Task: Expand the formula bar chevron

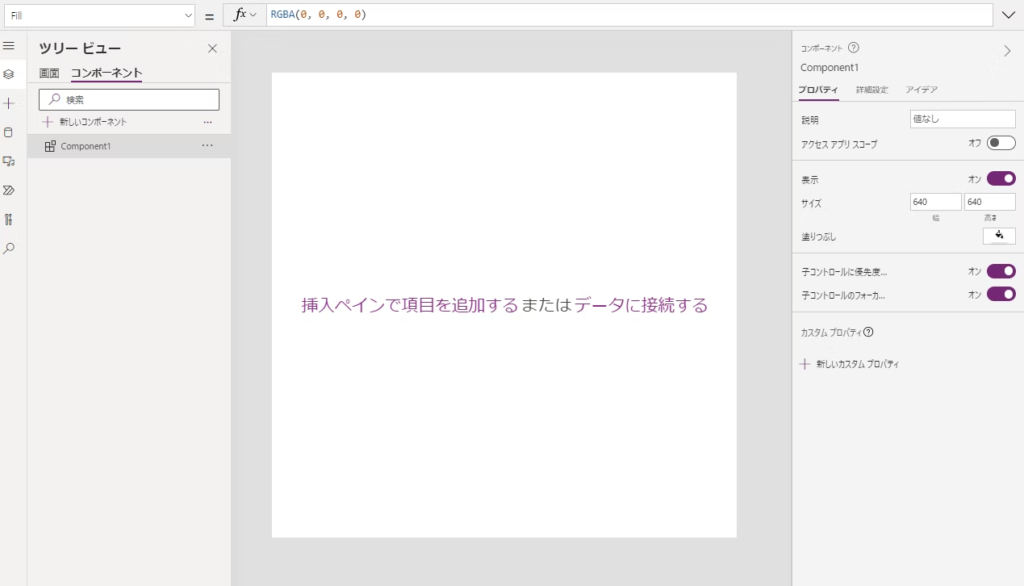Action: click(1008, 15)
